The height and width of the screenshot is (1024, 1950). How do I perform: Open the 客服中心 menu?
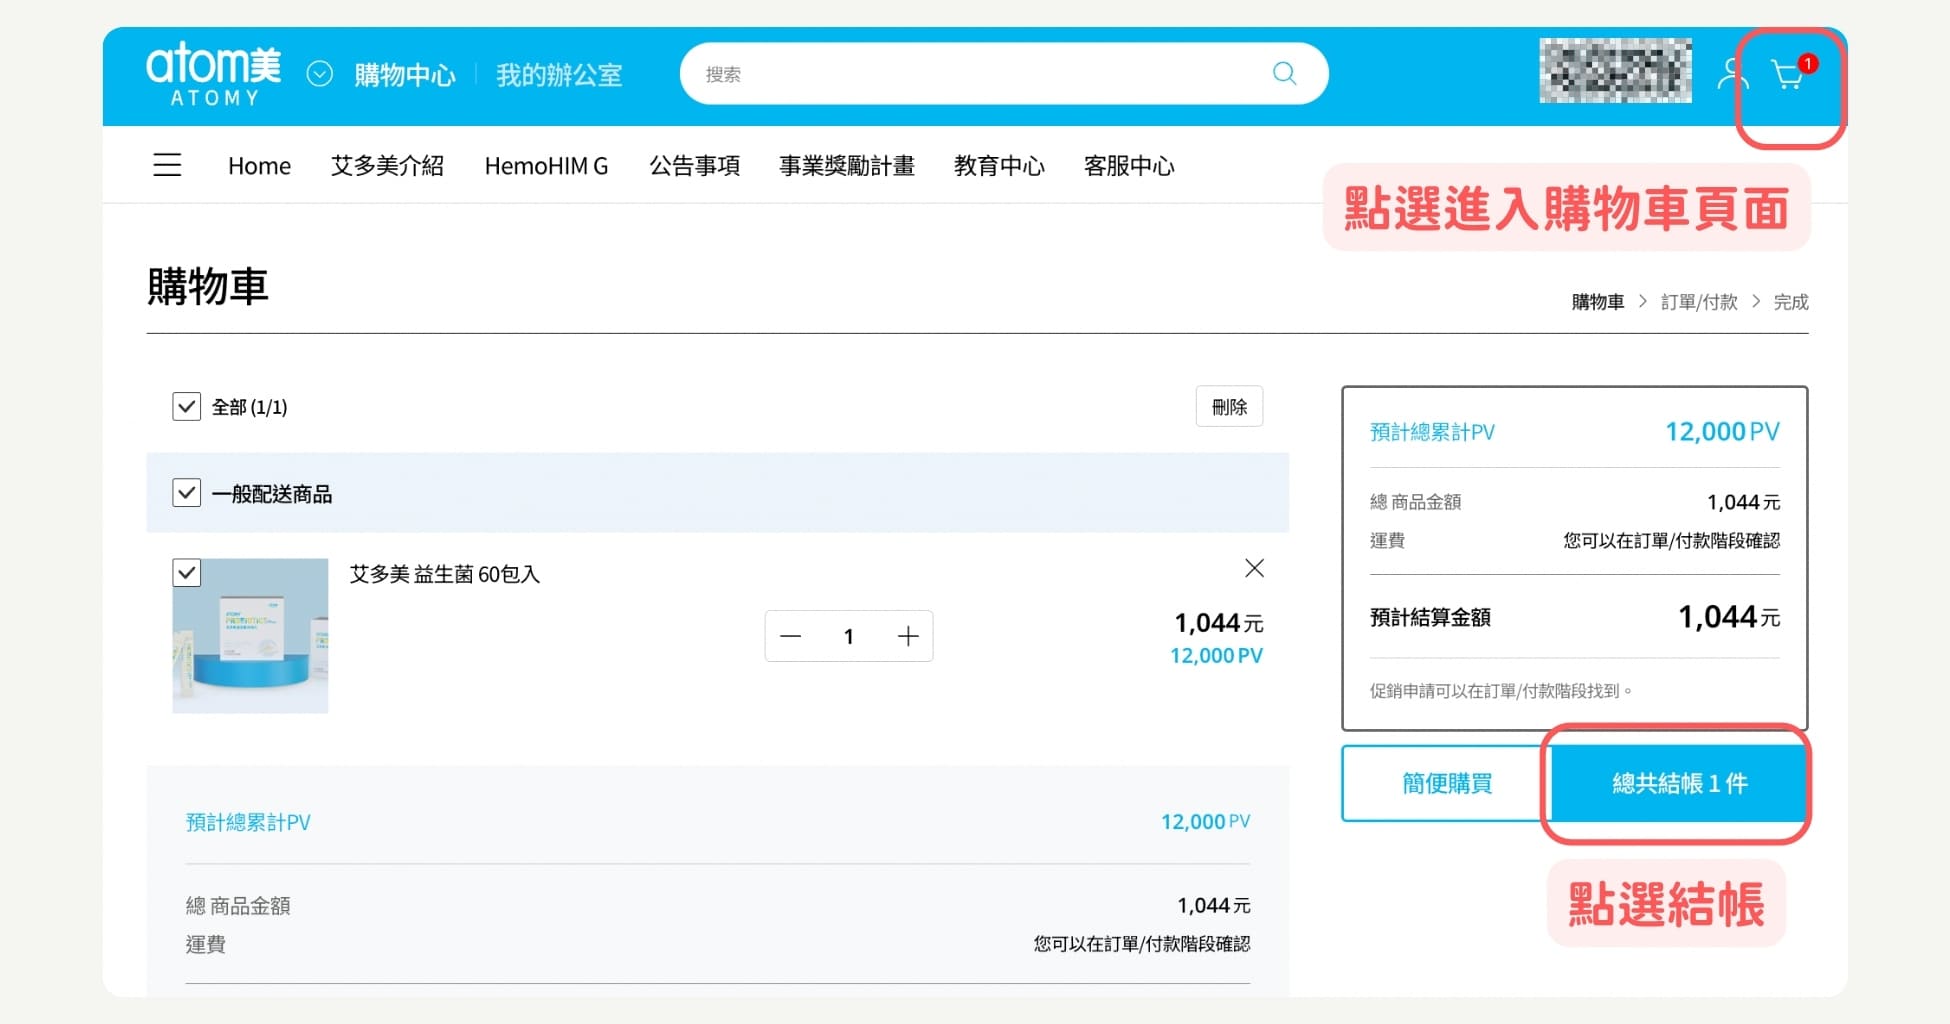(x=1128, y=166)
